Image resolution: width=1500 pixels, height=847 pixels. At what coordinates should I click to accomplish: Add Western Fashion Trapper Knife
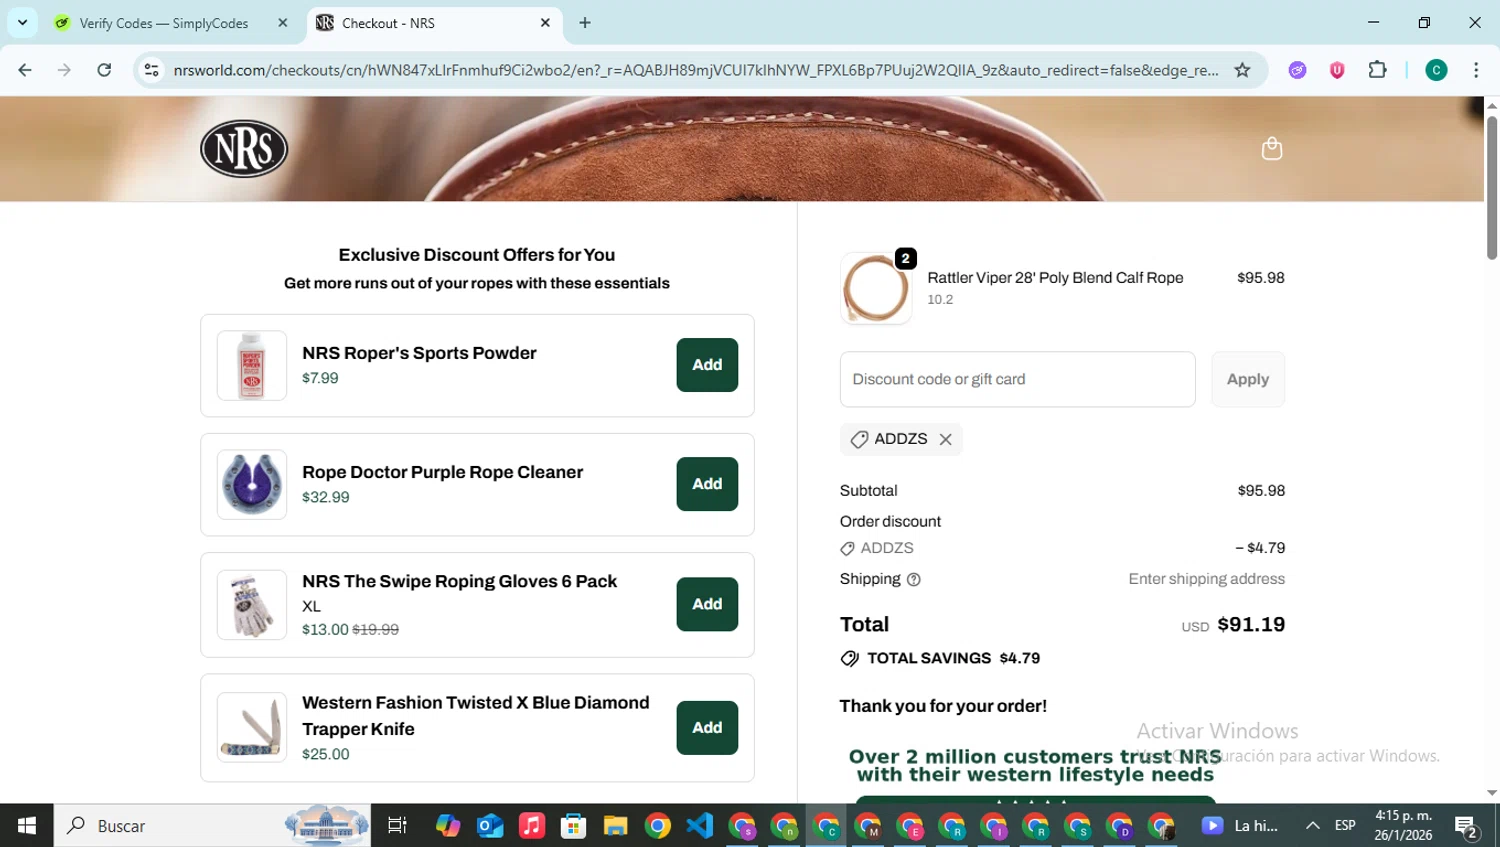pyautogui.click(x=707, y=728)
